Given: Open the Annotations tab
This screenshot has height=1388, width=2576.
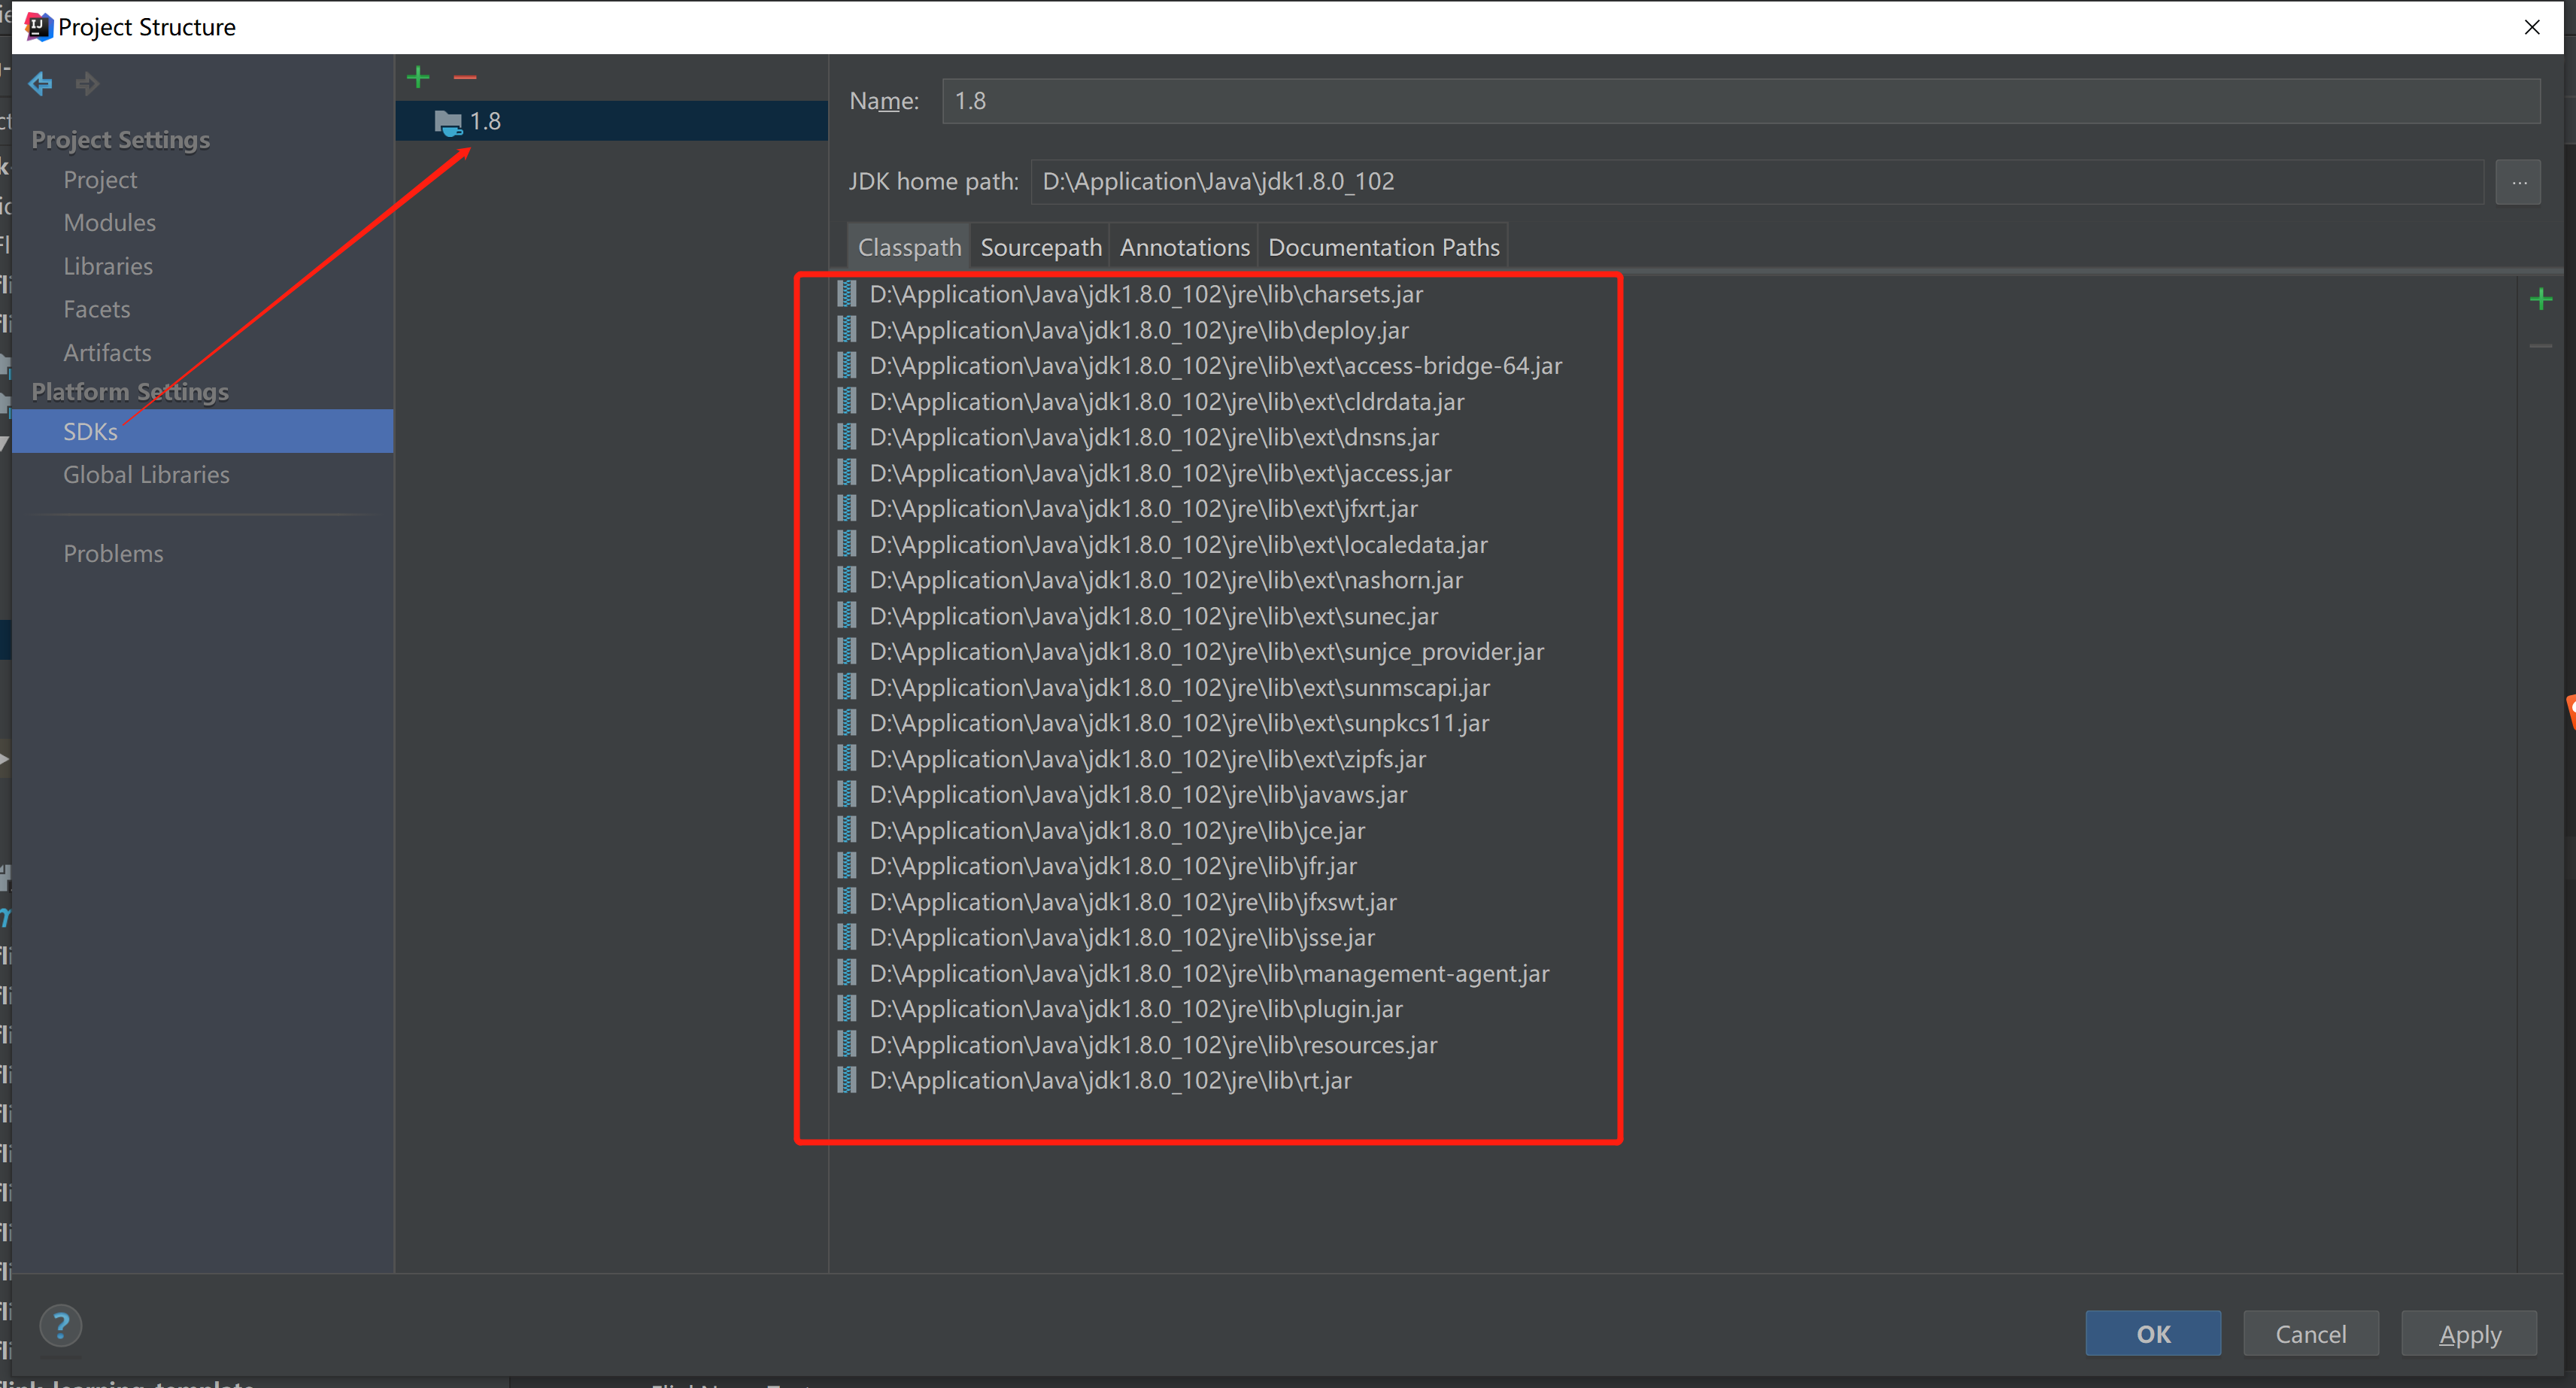Looking at the screenshot, I should [1184, 247].
